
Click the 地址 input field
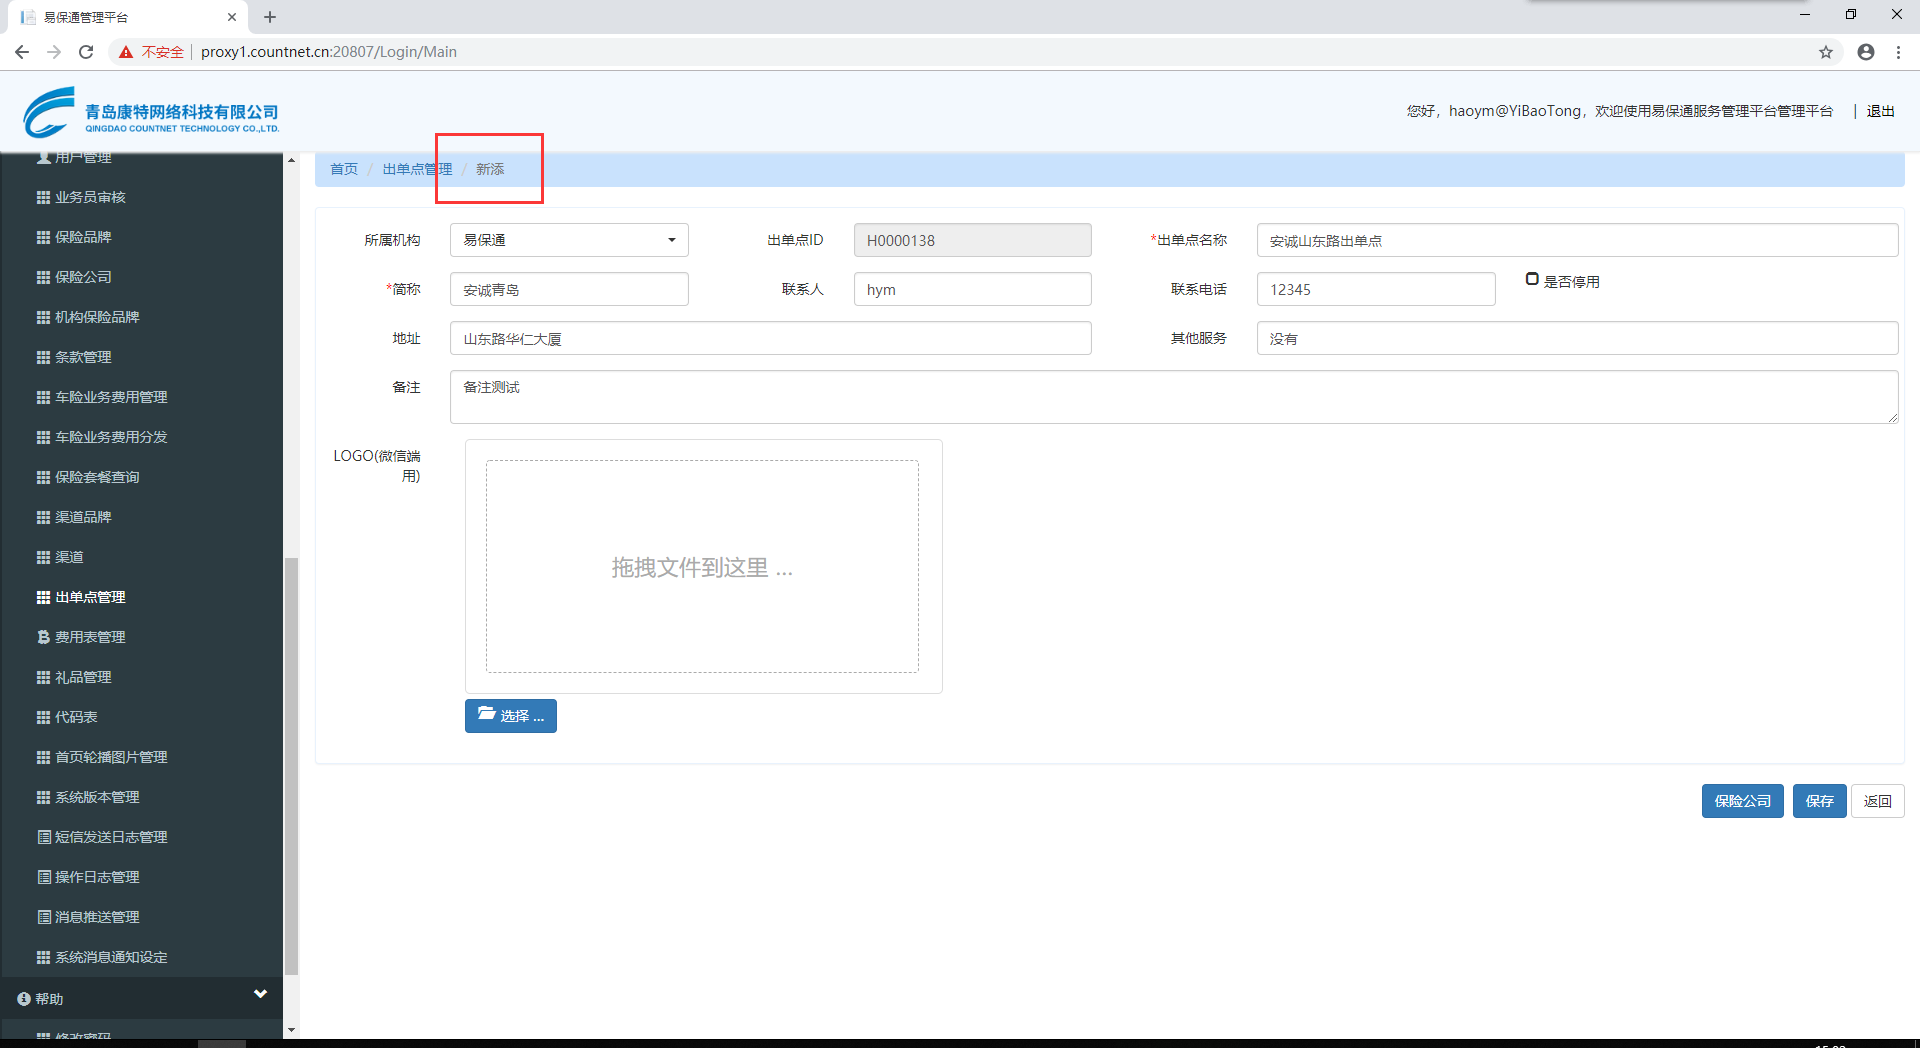[770, 338]
